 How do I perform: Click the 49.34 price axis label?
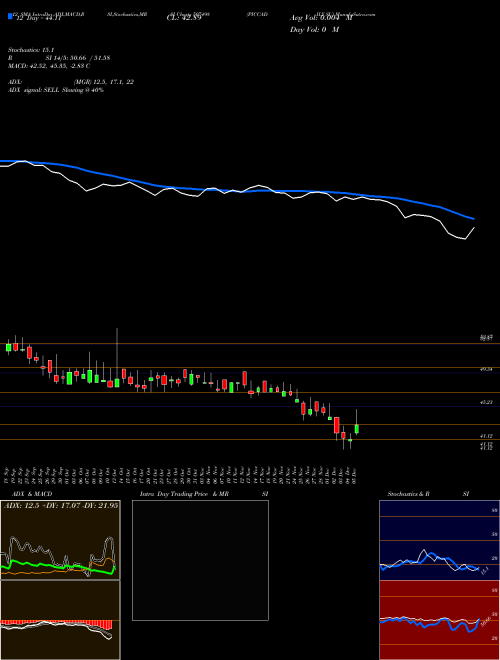point(486,368)
